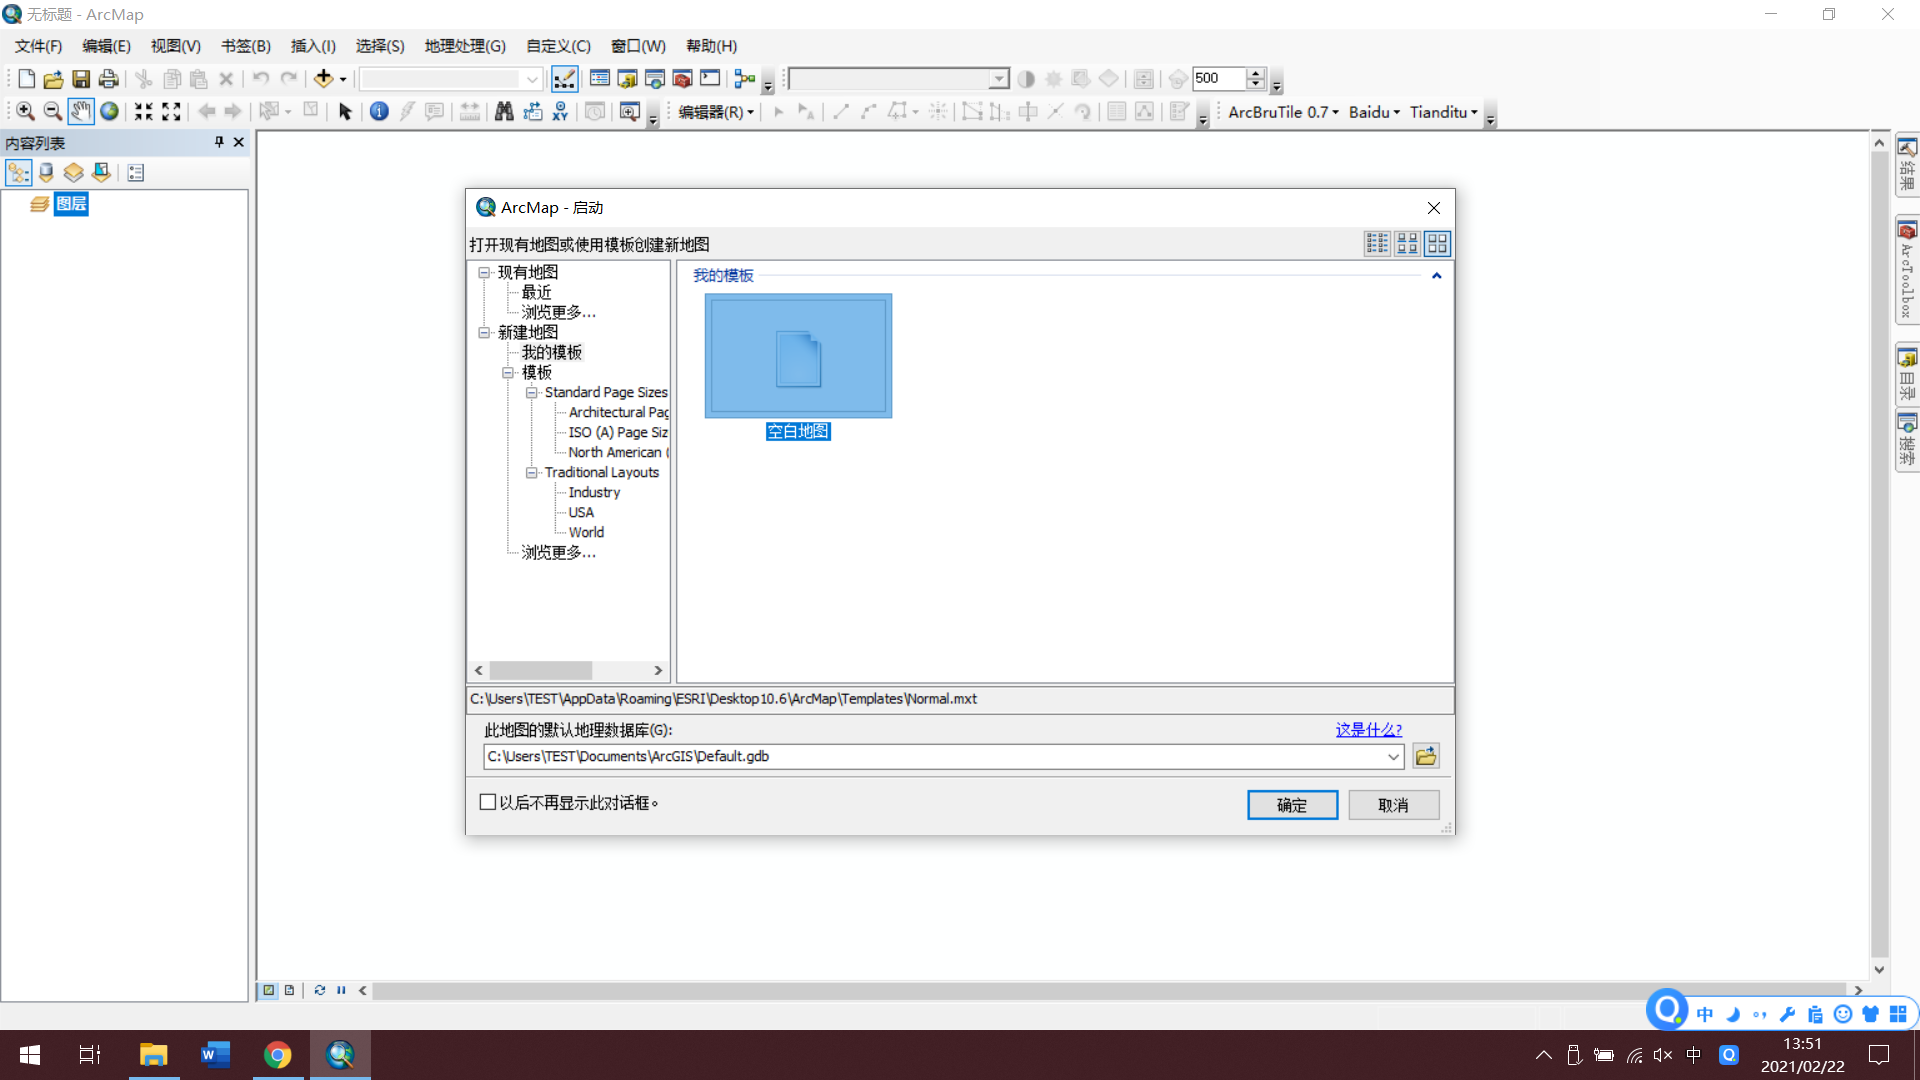Open the Search window icon in toolbar
This screenshot has height=1080, width=1920.
tap(655, 79)
